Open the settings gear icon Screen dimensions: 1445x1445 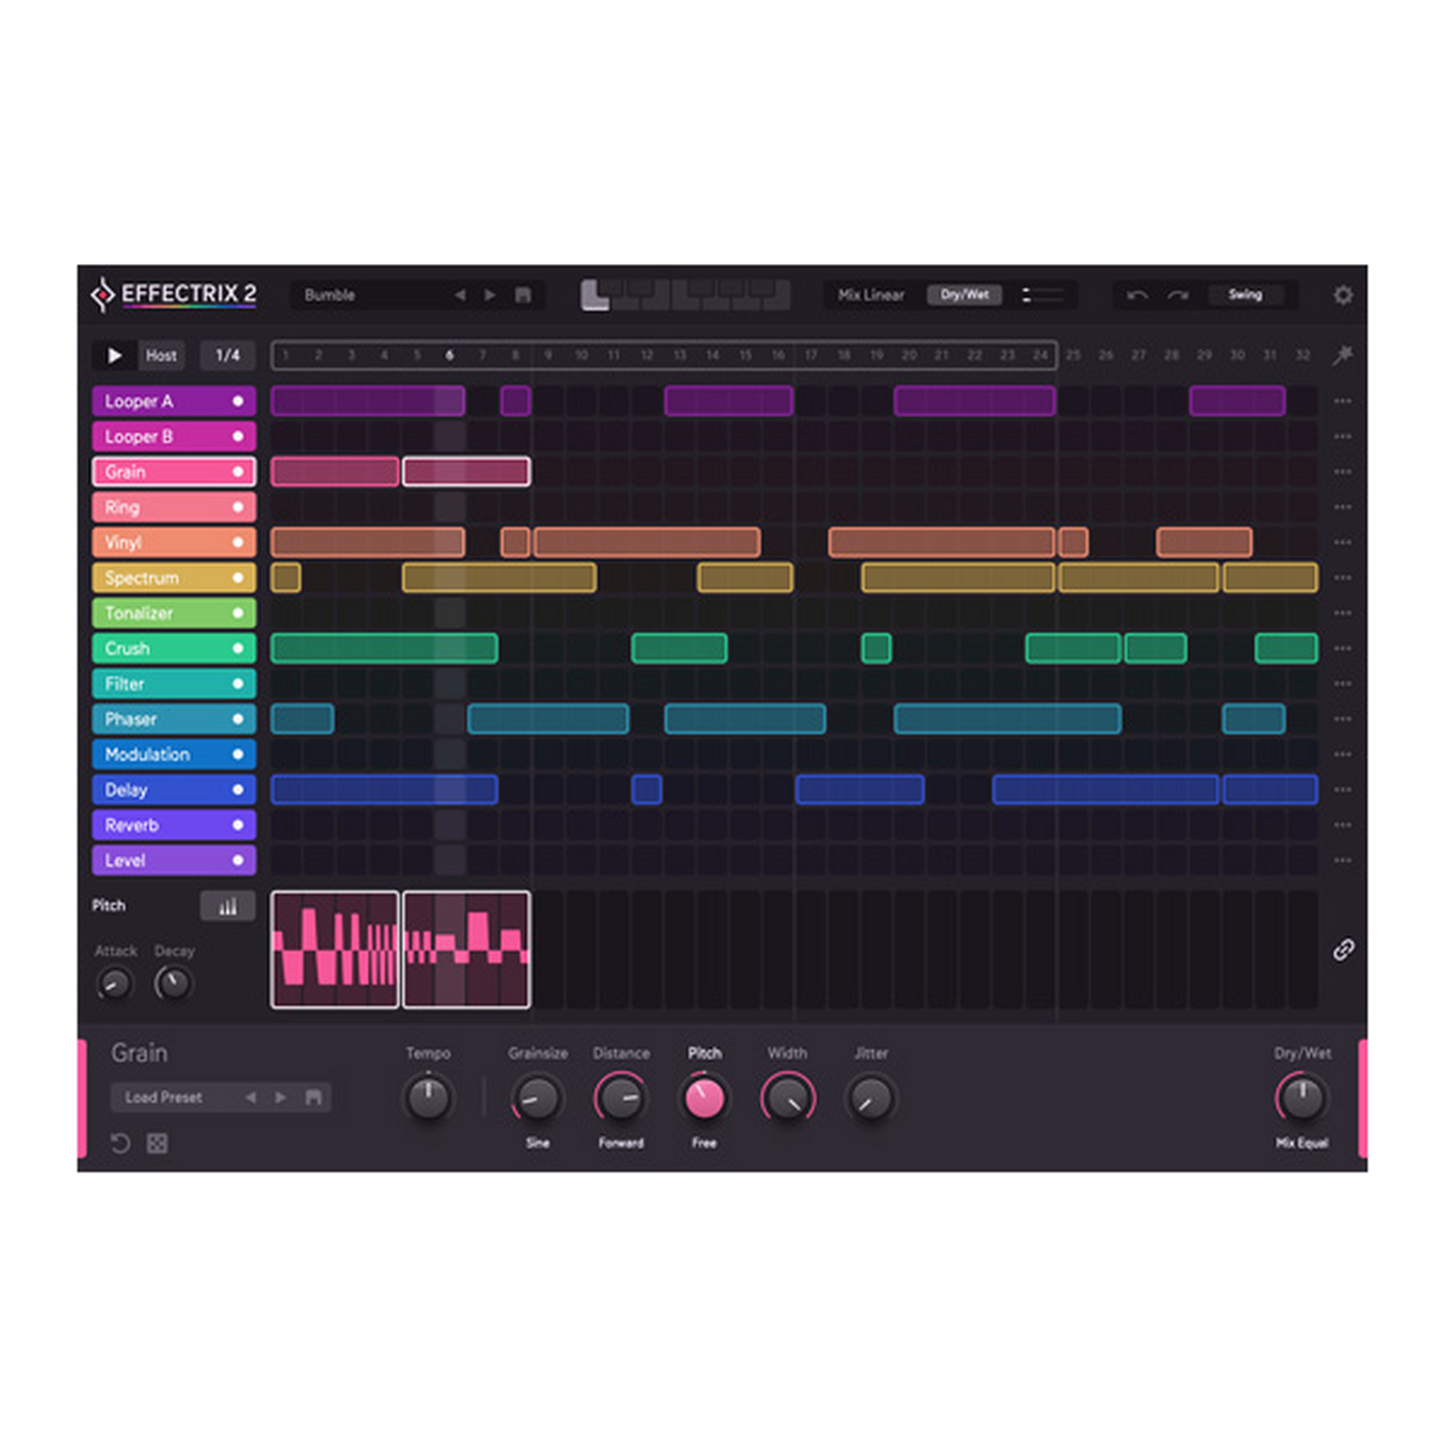tap(1343, 295)
